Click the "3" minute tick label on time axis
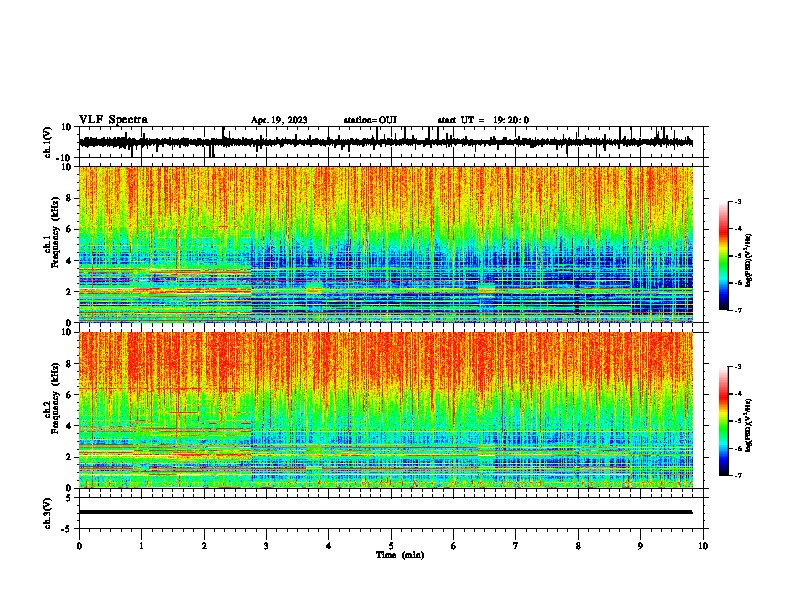 266,546
